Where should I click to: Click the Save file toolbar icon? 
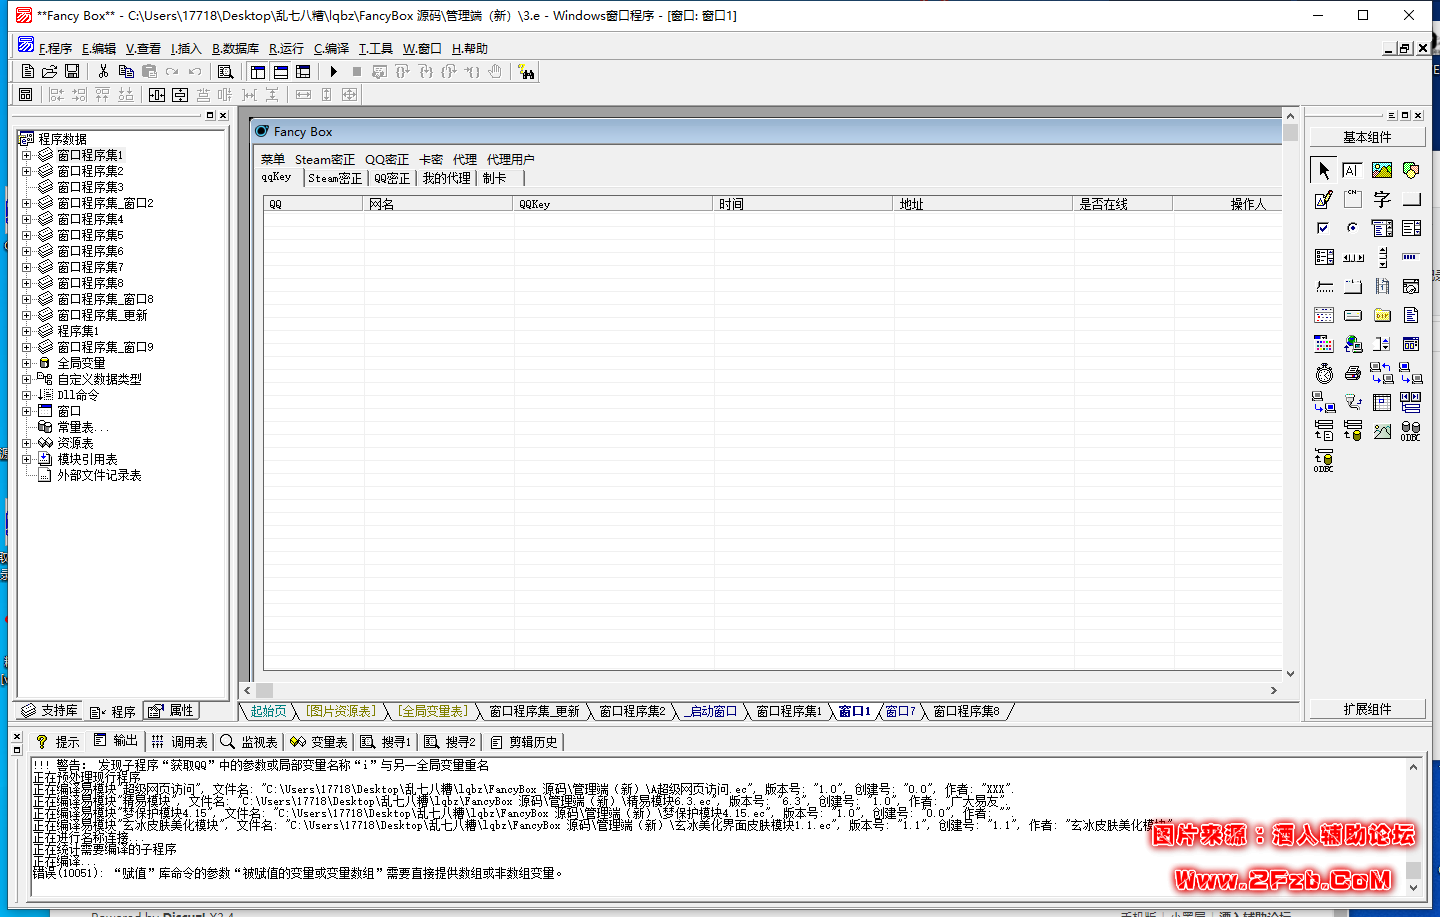click(x=72, y=72)
